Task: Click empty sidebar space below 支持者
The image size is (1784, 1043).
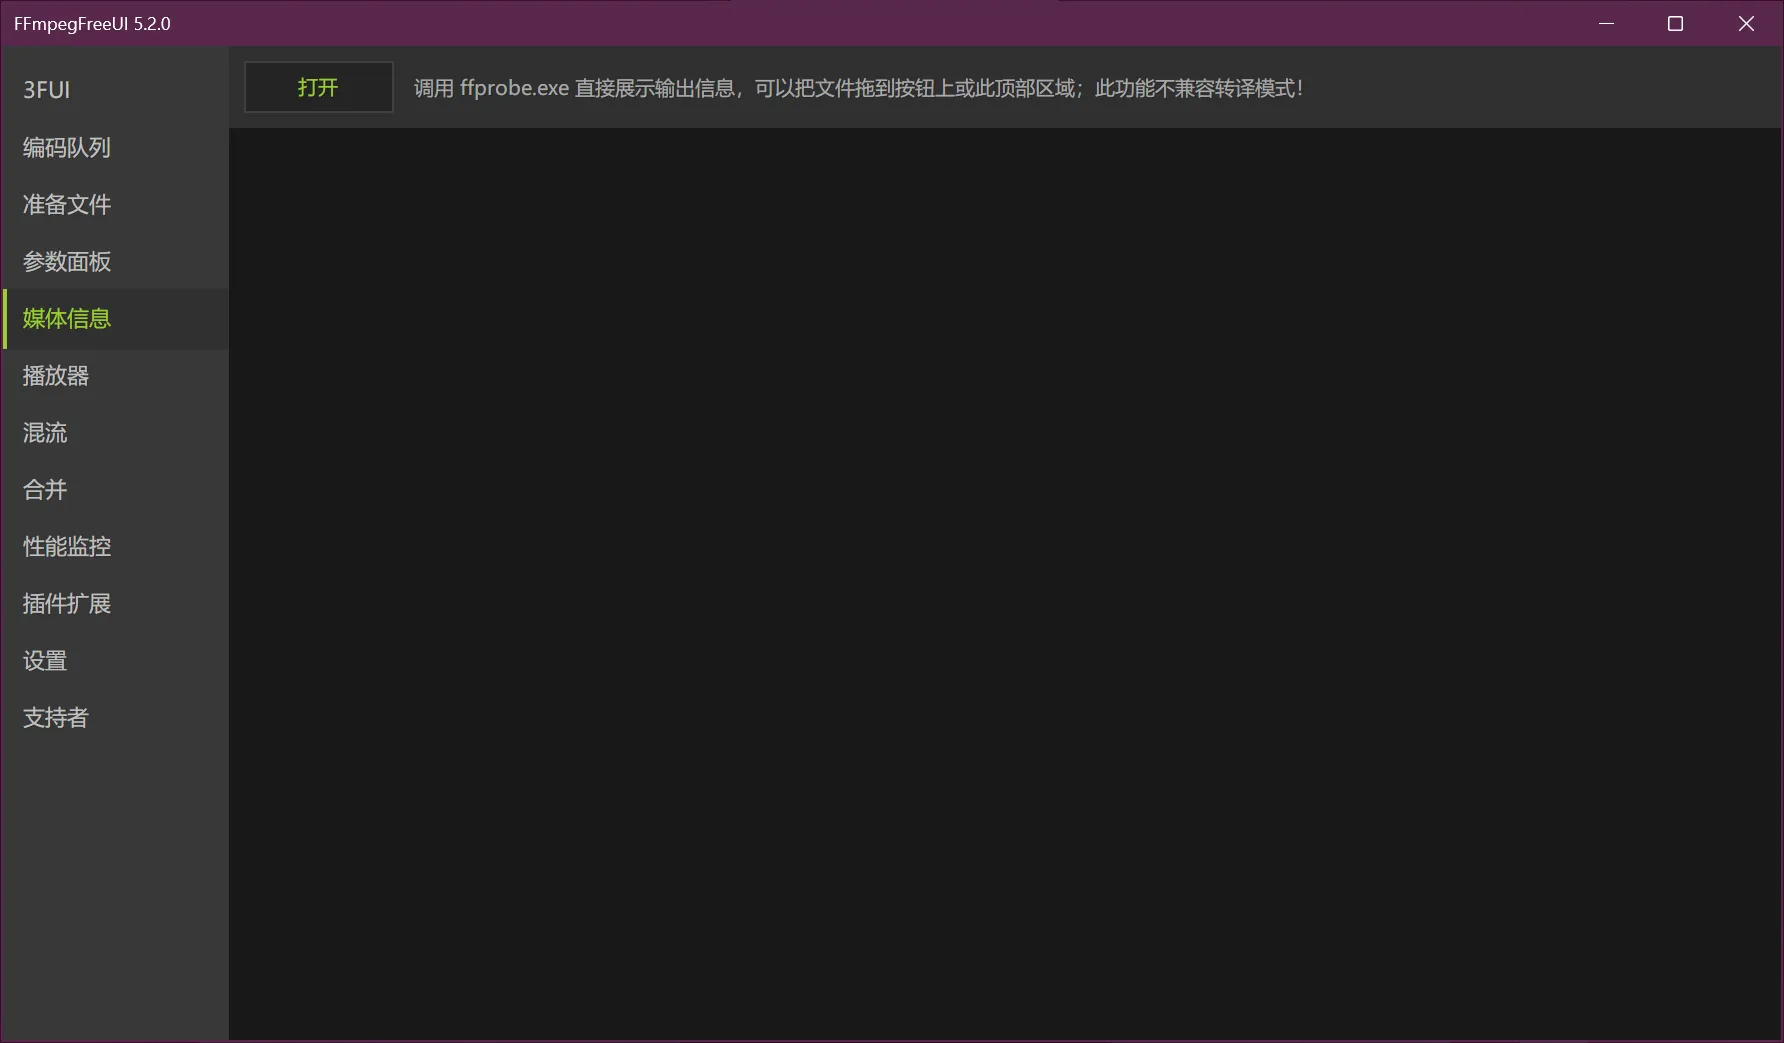Action: pos(115,880)
